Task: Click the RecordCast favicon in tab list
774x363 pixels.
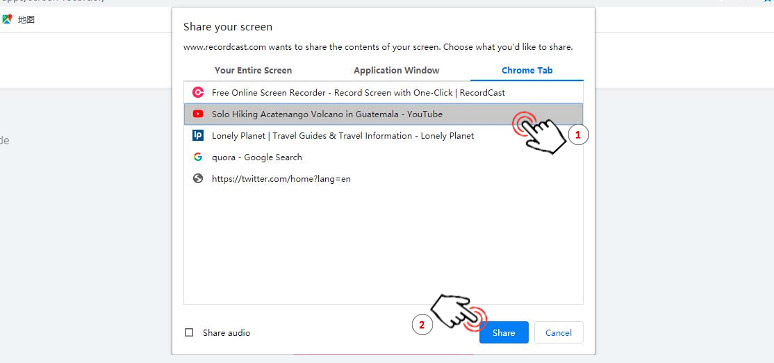Action: tap(198, 92)
